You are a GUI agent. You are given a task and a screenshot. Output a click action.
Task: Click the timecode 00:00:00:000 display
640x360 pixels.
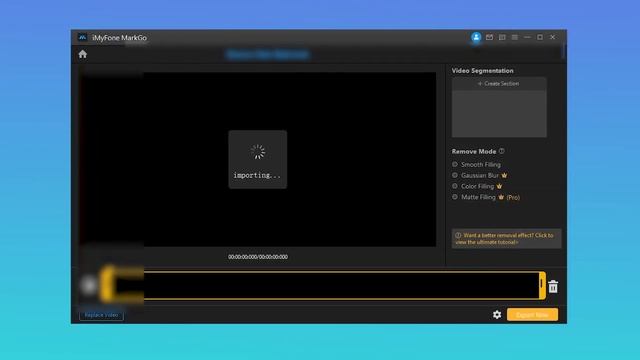pyautogui.click(x=258, y=257)
